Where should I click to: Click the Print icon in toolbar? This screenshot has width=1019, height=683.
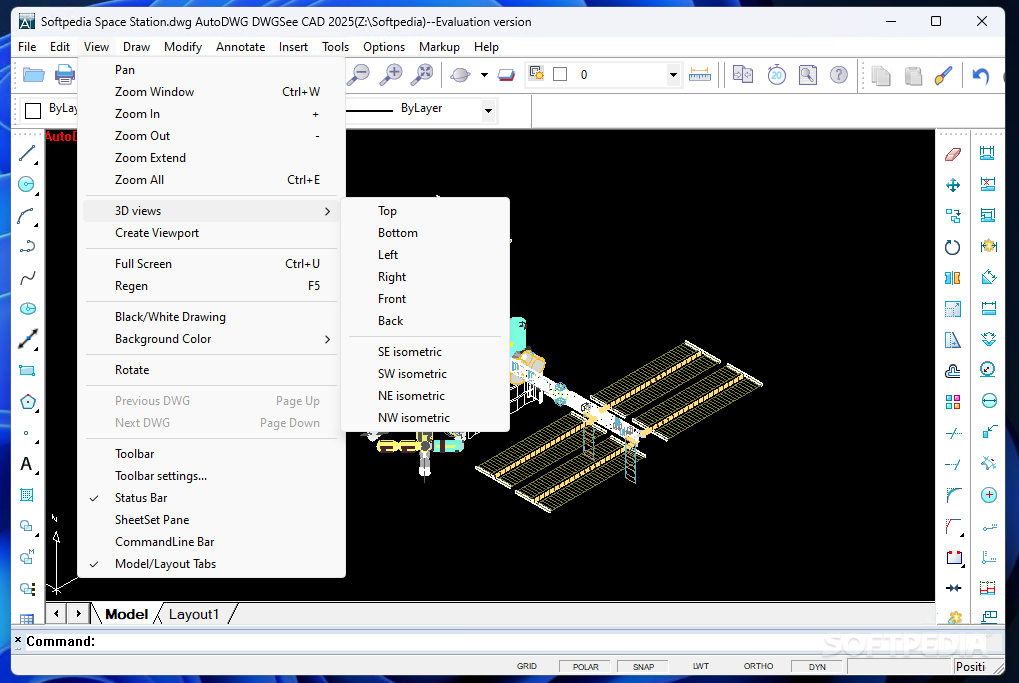tap(65, 75)
